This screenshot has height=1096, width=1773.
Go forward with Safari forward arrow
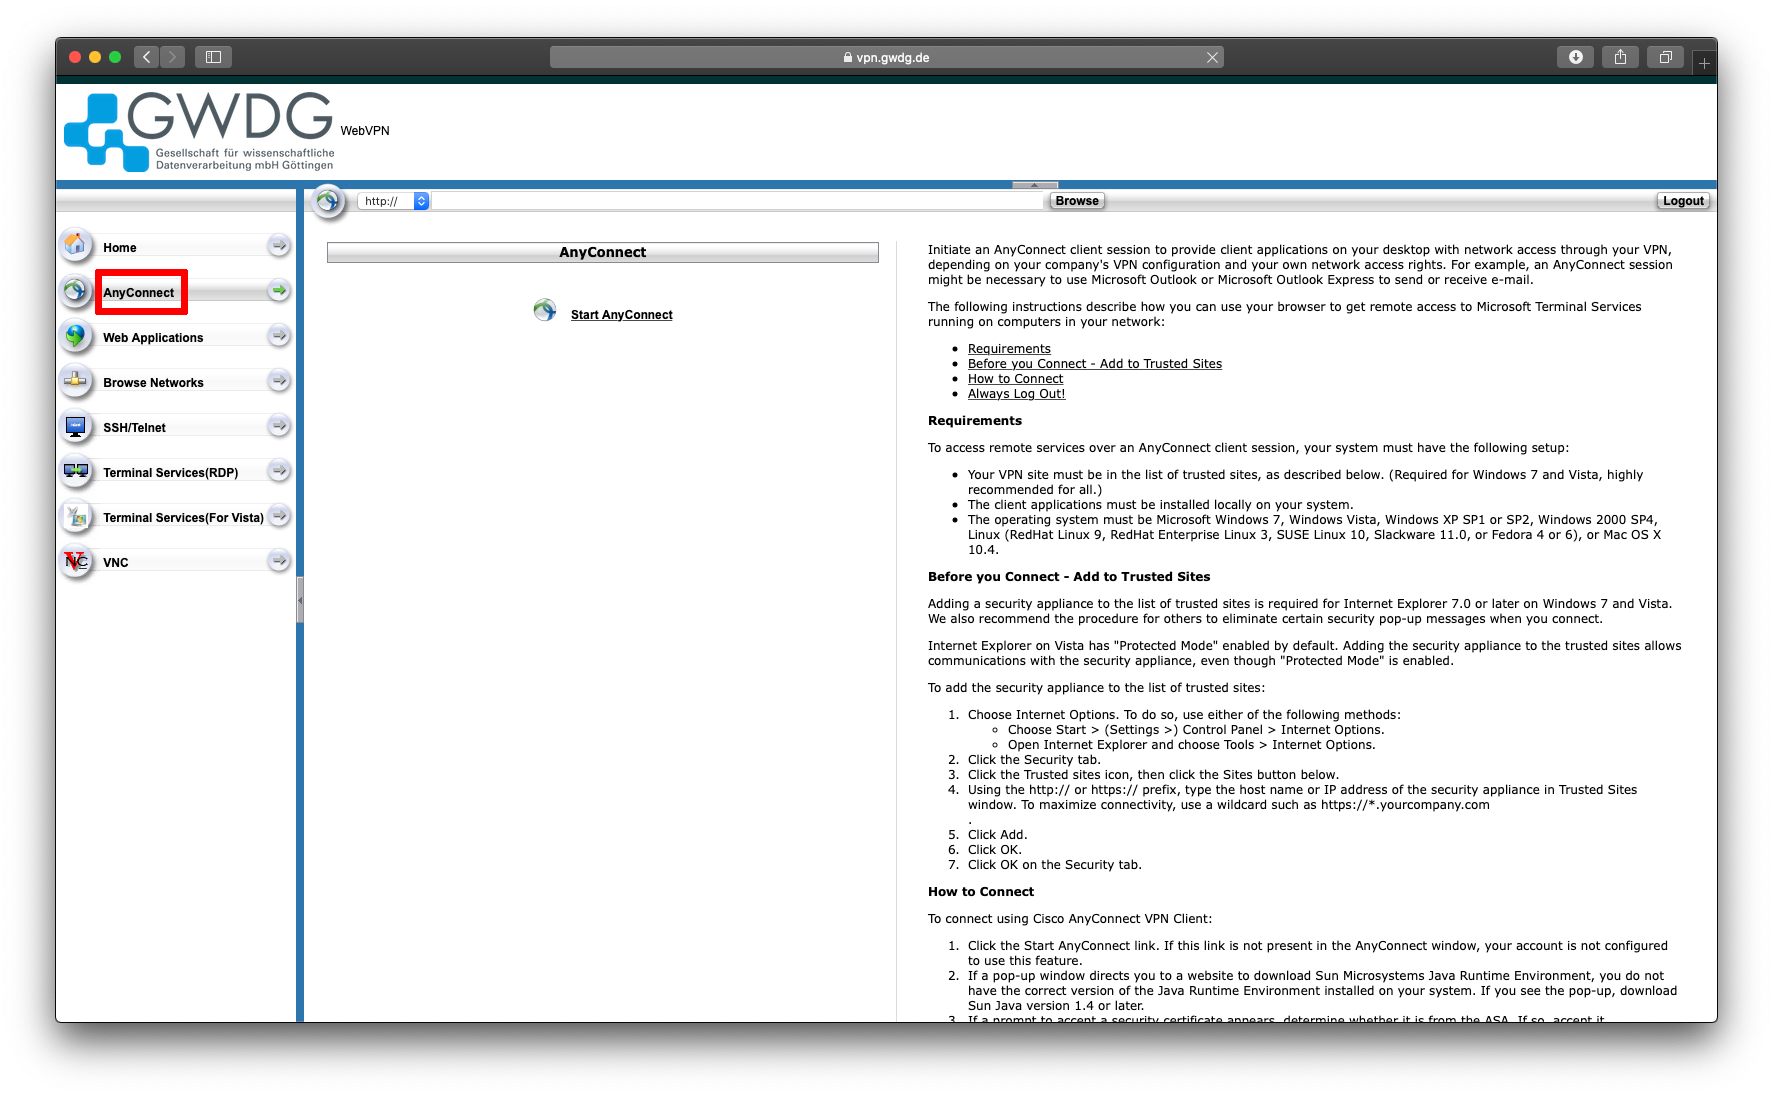point(173,57)
